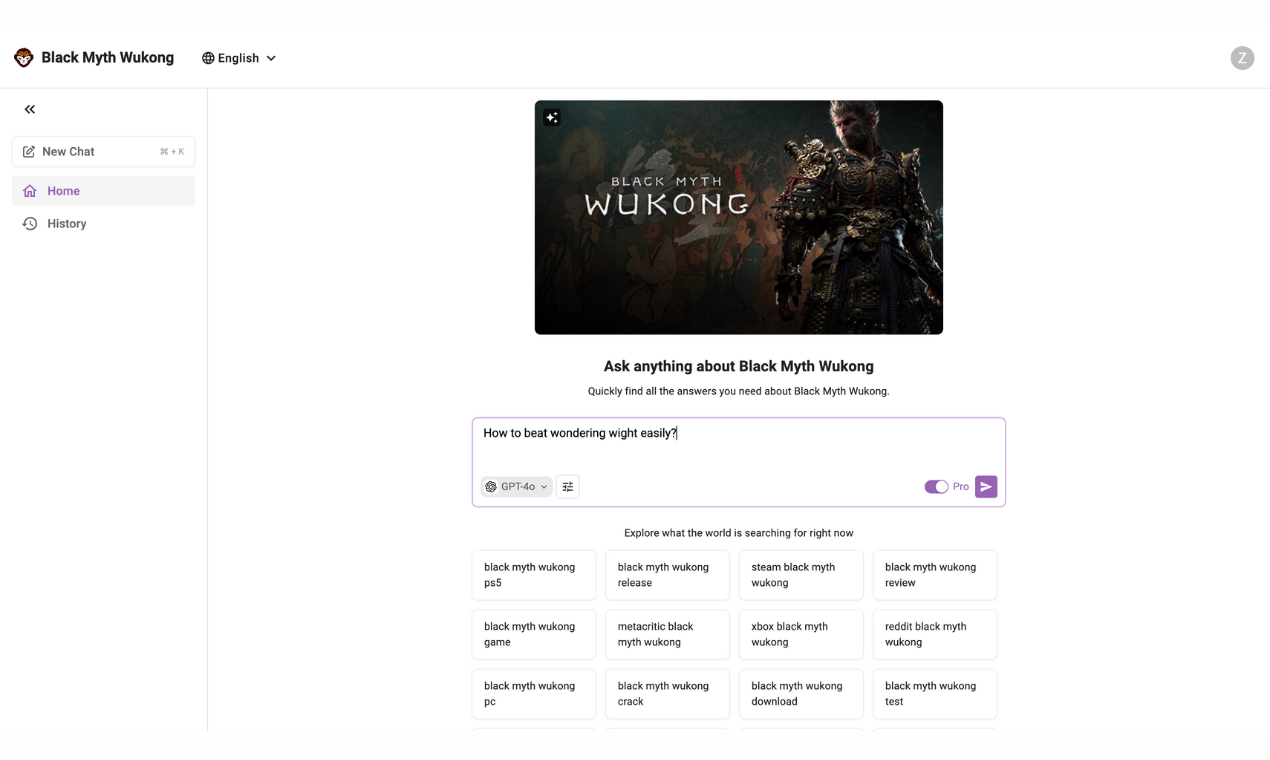Viewport: 1270px width, 760px height.
Task: Select suggestion 'black myth wukong review'
Action: pyautogui.click(x=935, y=575)
